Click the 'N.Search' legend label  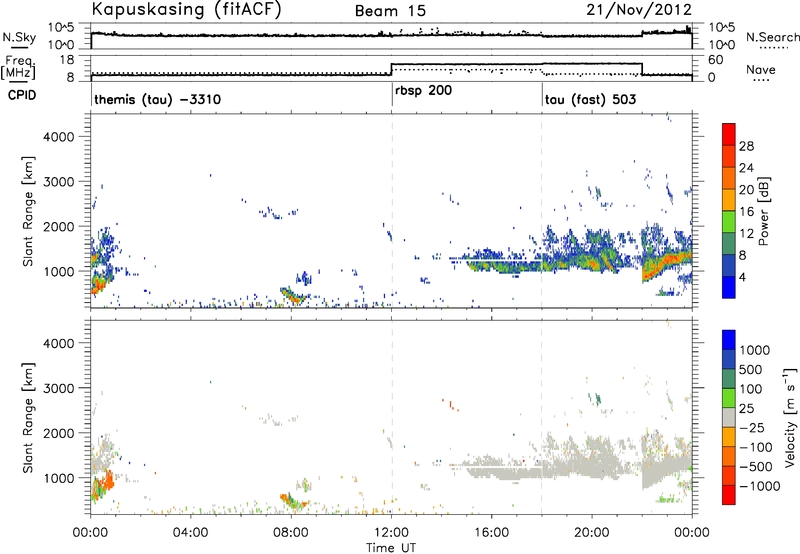click(x=772, y=37)
